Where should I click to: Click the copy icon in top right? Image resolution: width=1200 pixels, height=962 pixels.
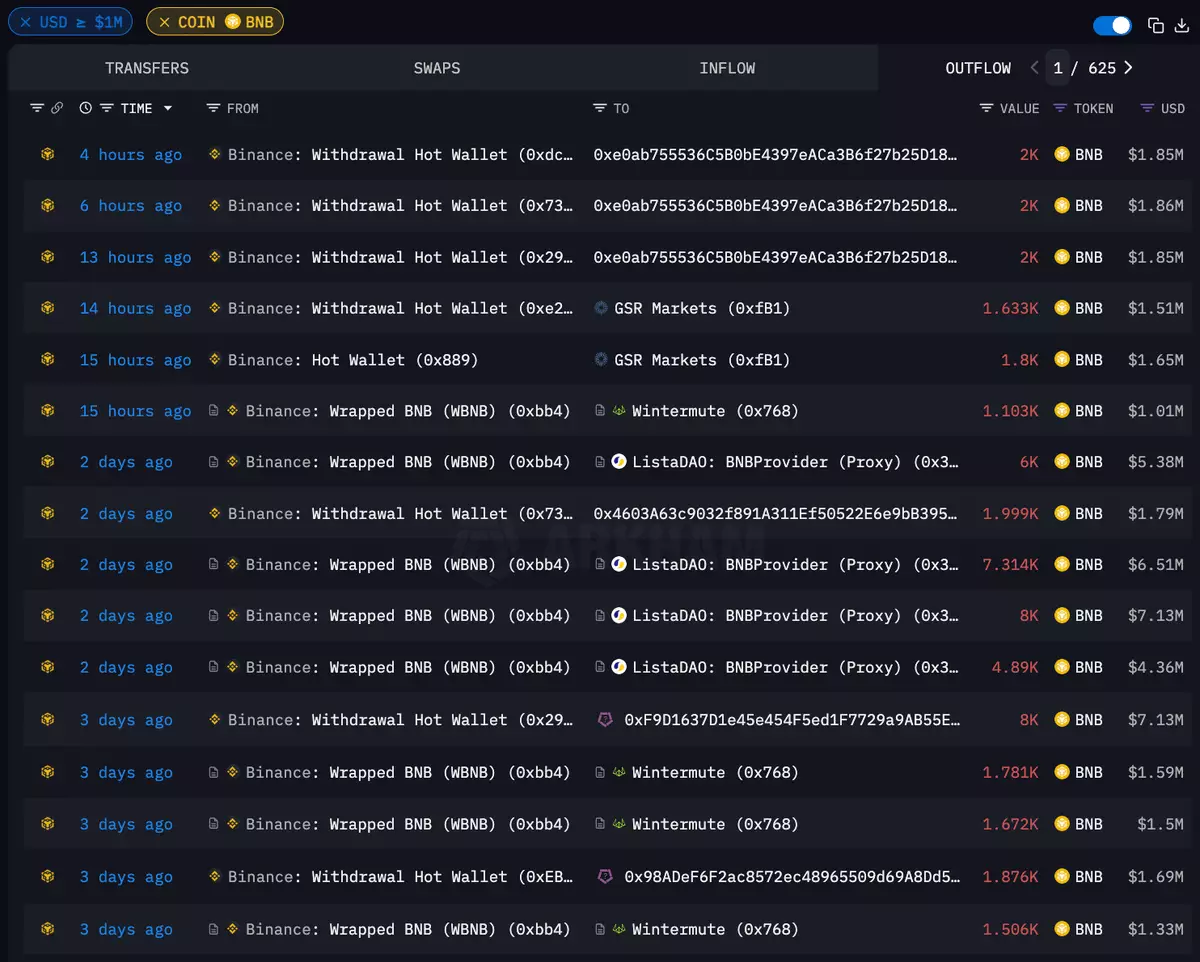pyautogui.click(x=1156, y=25)
